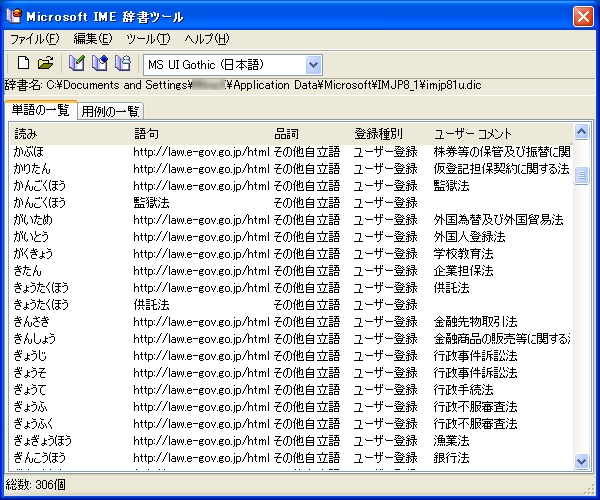Image resolution: width=600 pixels, height=500 pixels.
Task: Click the vertical scrollbar thumb
Action: coord(581,176)
